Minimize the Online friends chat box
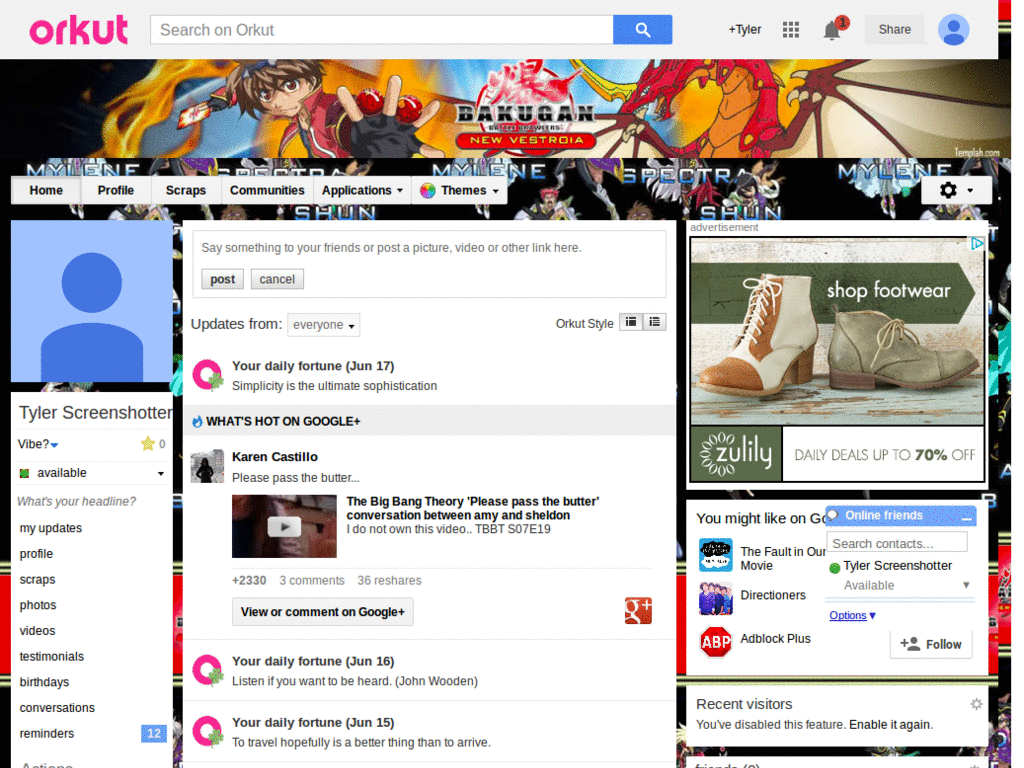Screen dimensions: 1024x768 coord(967,517)
